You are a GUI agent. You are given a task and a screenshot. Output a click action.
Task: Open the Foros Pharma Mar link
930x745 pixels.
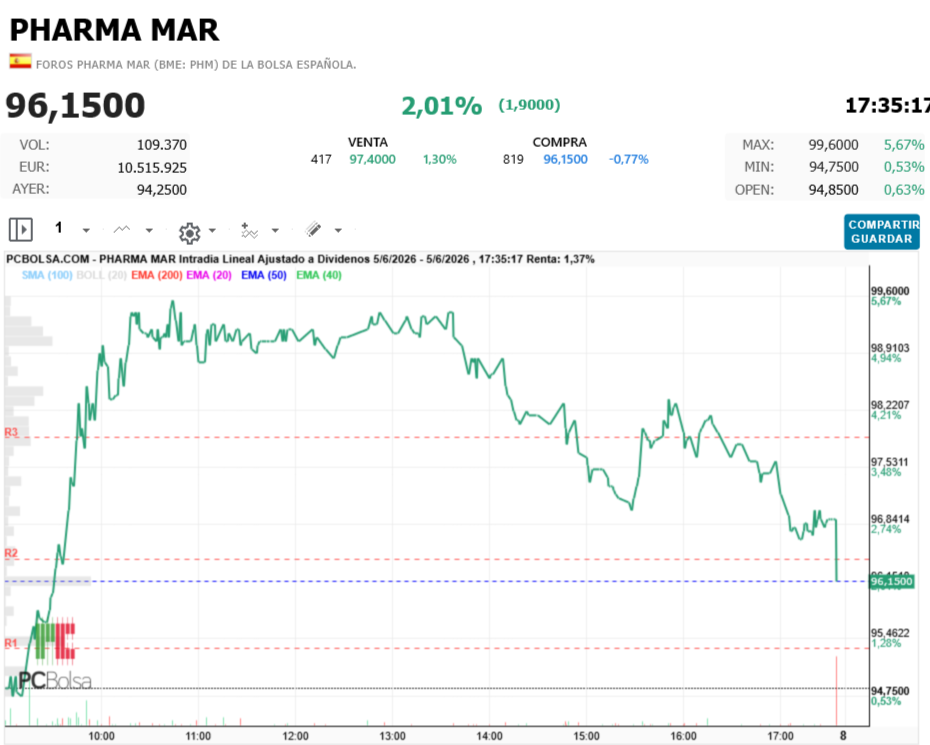[196, 65]
